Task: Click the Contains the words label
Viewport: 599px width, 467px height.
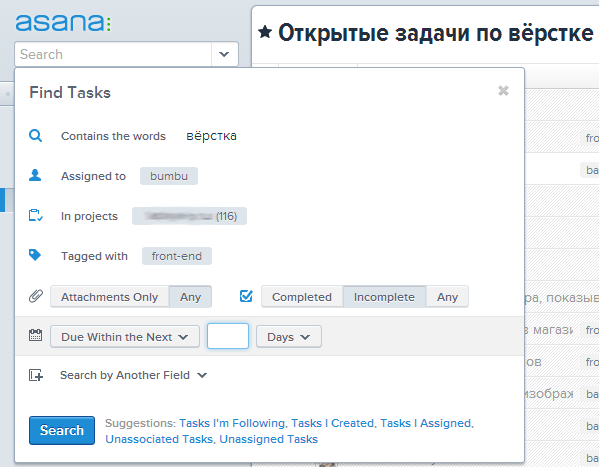Action: point(113,136)
